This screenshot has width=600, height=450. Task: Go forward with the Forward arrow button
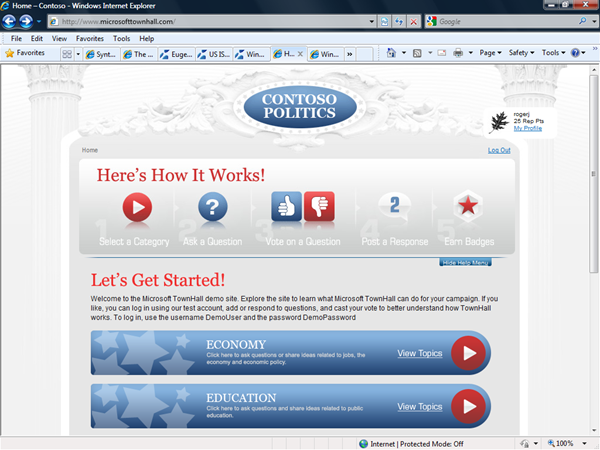pos(26,21)
